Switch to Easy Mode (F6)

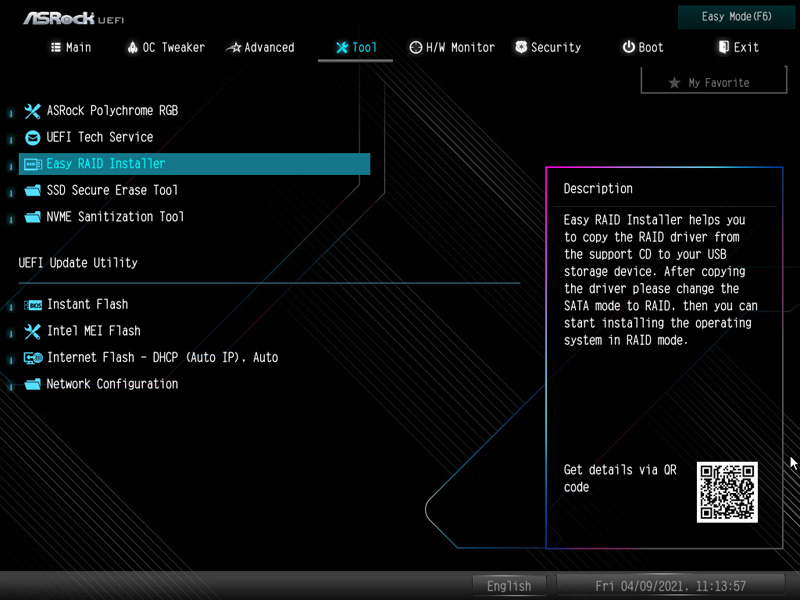tap(736, 17)
